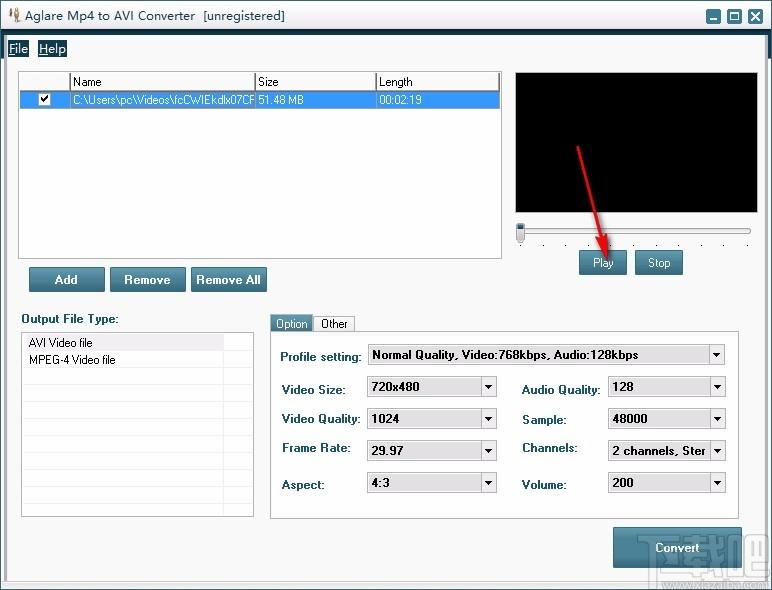772x590 pixels.
Task: Start conversion with the Convert button
Action: coord(677,548)
